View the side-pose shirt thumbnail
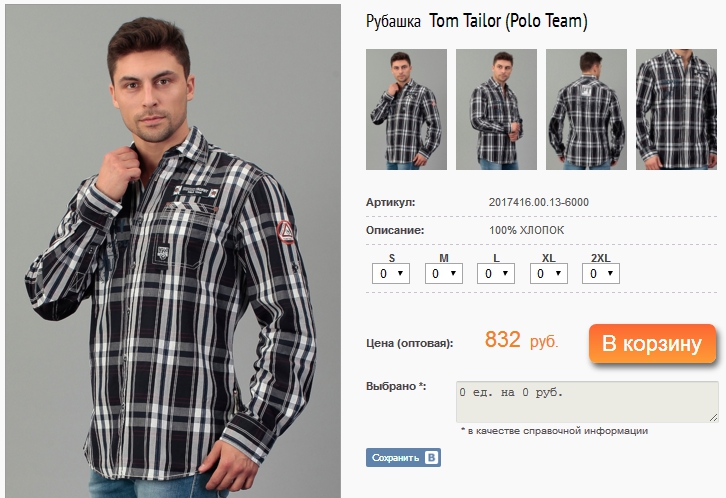Screen dimensions: 726x498 point(496,110)
